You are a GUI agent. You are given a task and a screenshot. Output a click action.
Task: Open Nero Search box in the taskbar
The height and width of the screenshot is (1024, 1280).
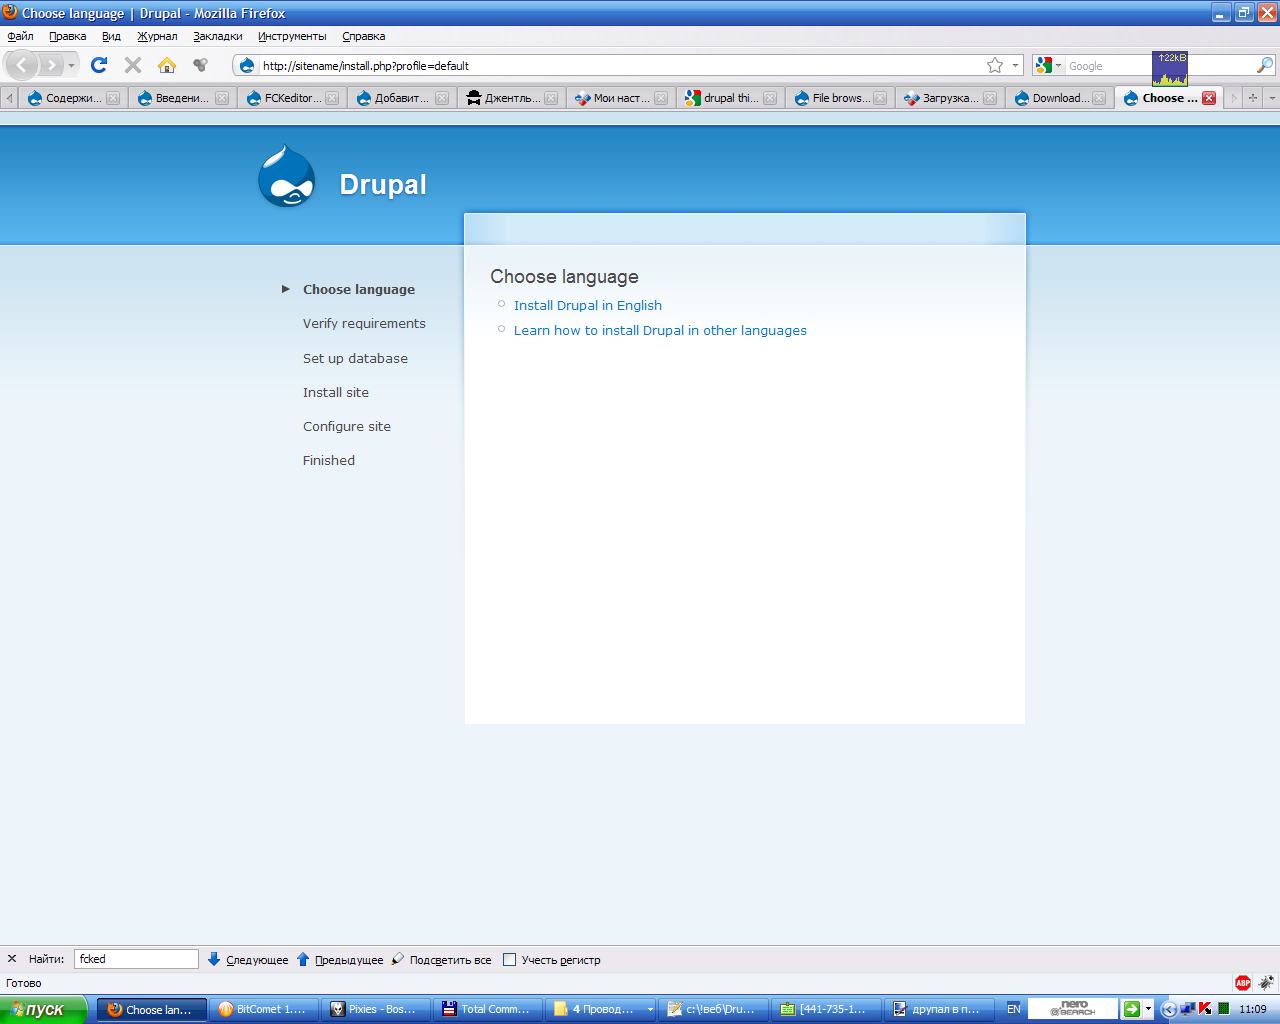pyautogui.click(x=1072, y=1009)
